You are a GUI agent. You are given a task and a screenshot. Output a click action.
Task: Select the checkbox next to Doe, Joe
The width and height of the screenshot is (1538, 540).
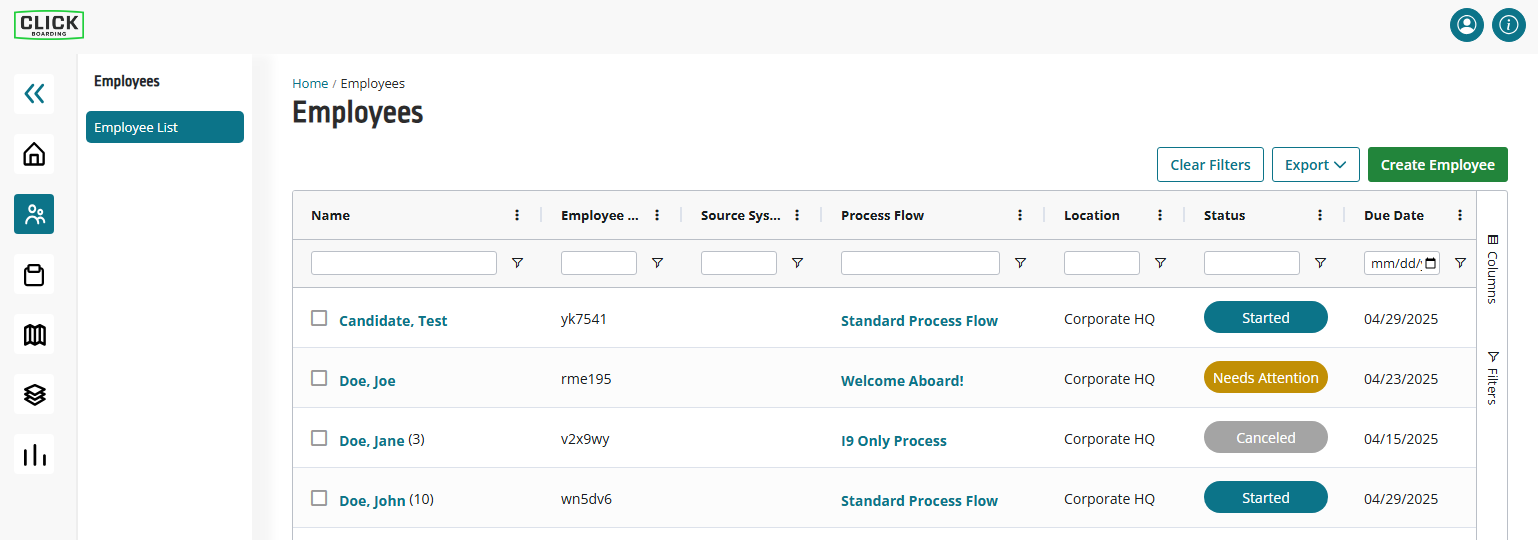(x=319, y=378)
